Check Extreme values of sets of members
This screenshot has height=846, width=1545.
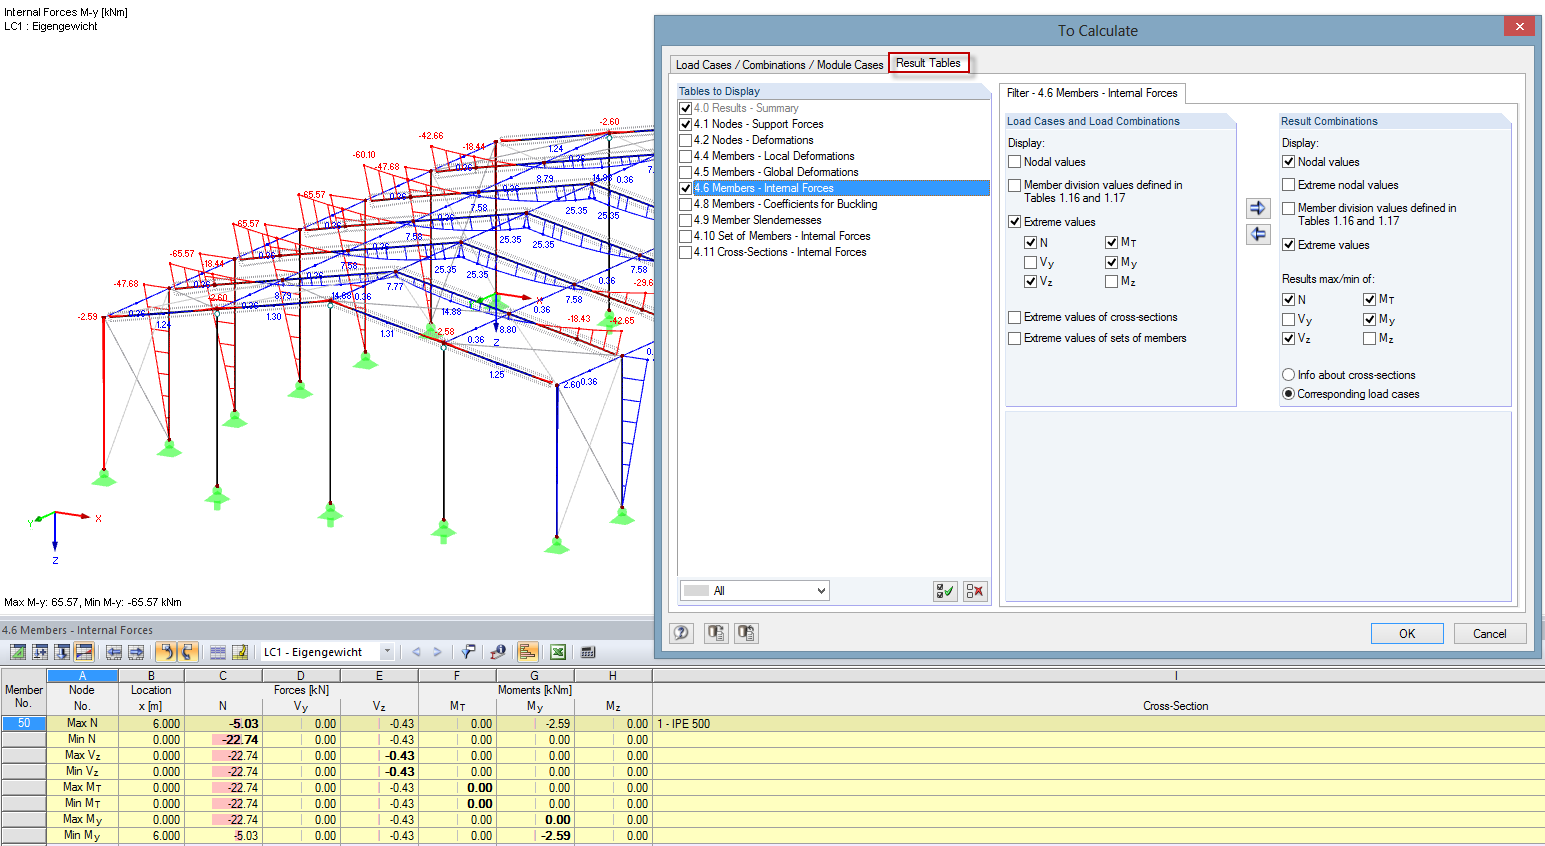1015,338
